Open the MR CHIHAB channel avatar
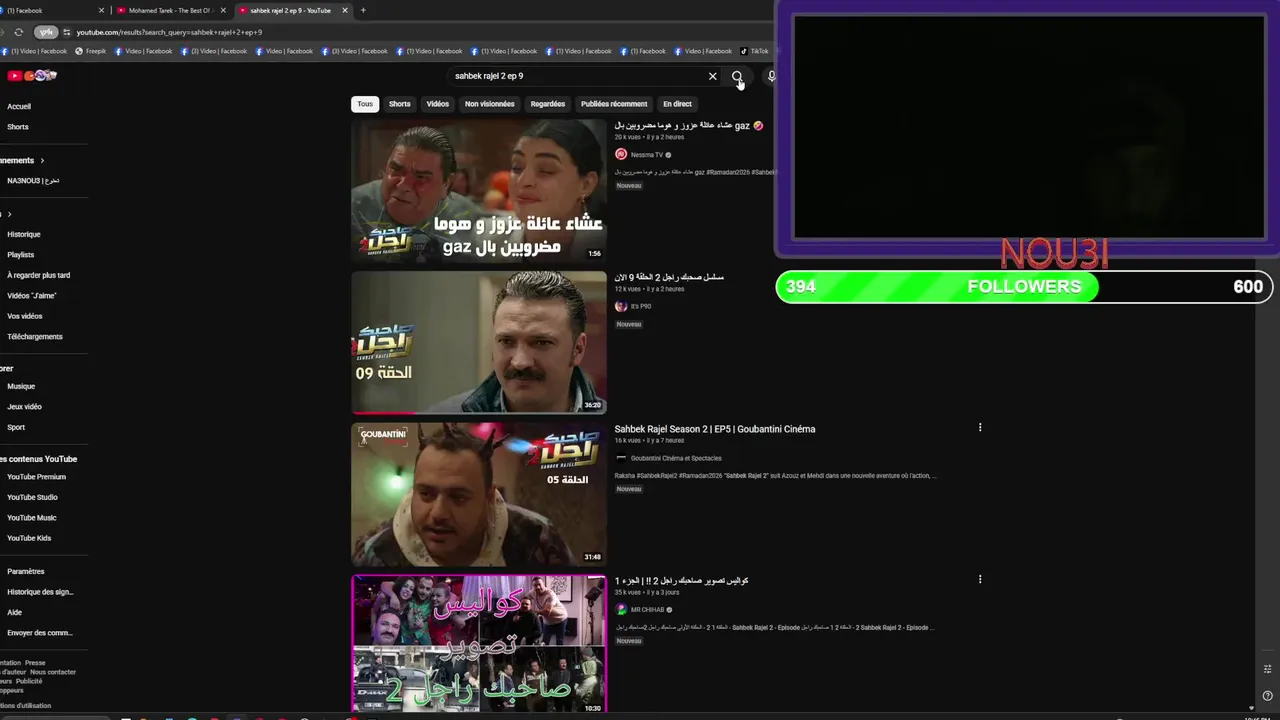1280x720 pixels. pos(621,610)
